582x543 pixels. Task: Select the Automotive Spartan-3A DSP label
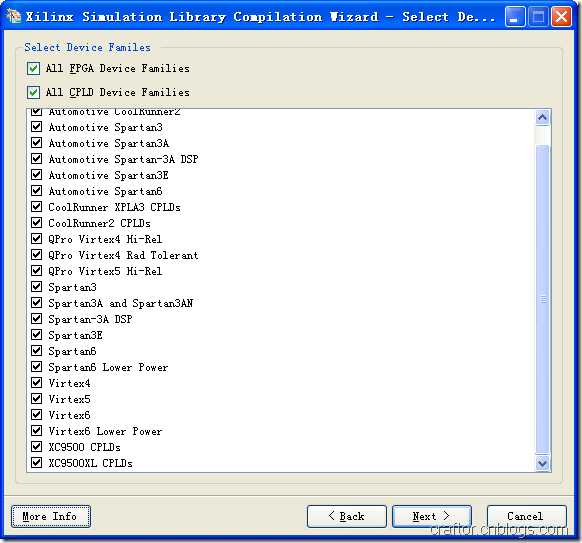coord(123,159)
